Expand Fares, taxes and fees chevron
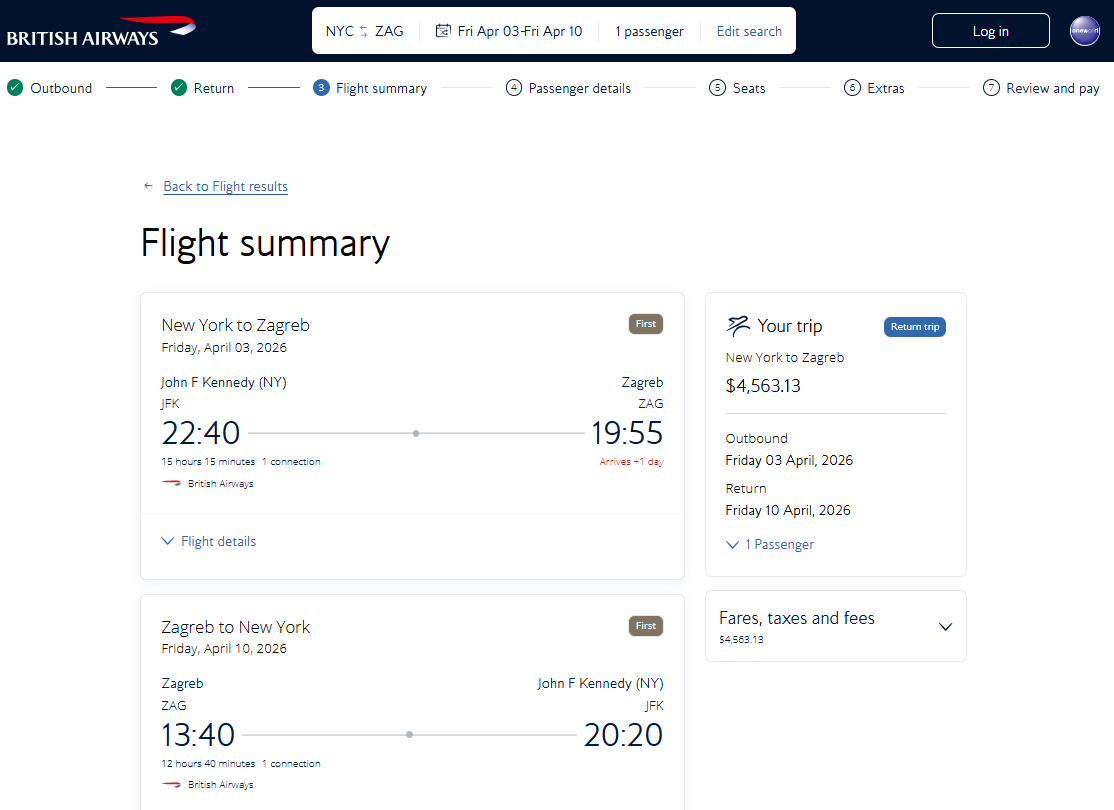This screenshot has width=1114, height=810. (x=945, y=627)
